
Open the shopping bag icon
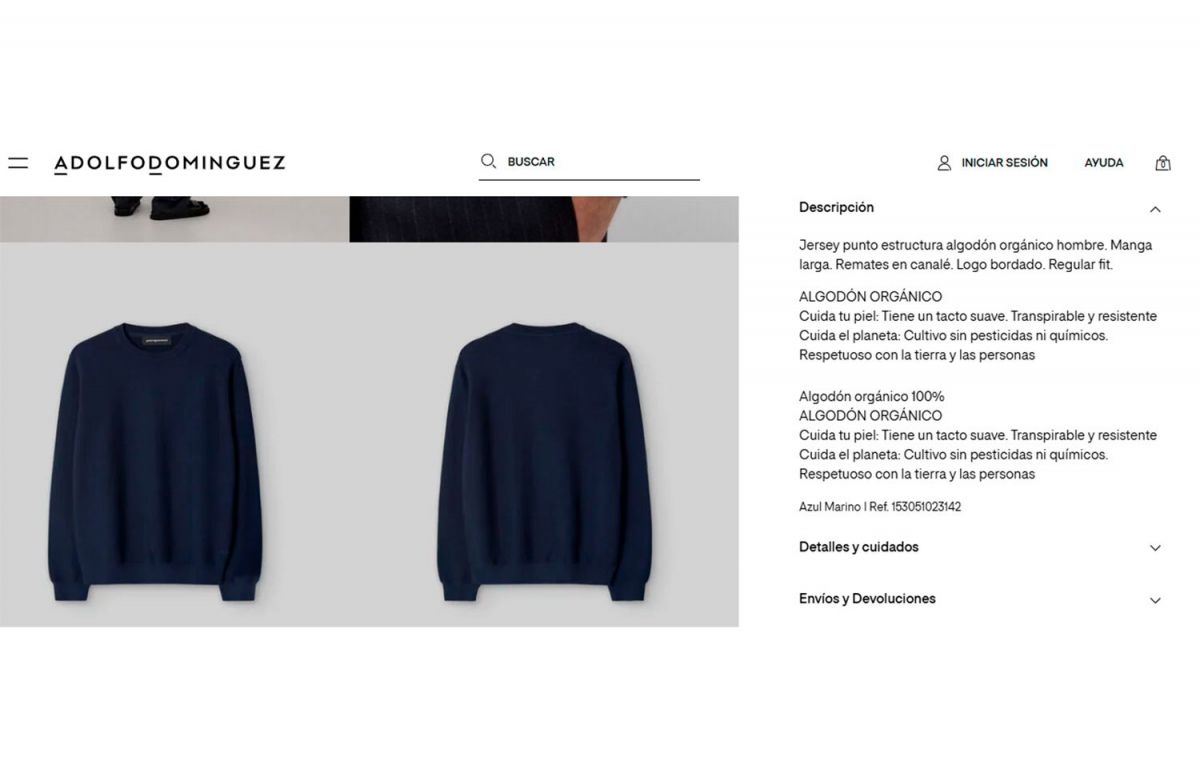[x=1162, y=163]
